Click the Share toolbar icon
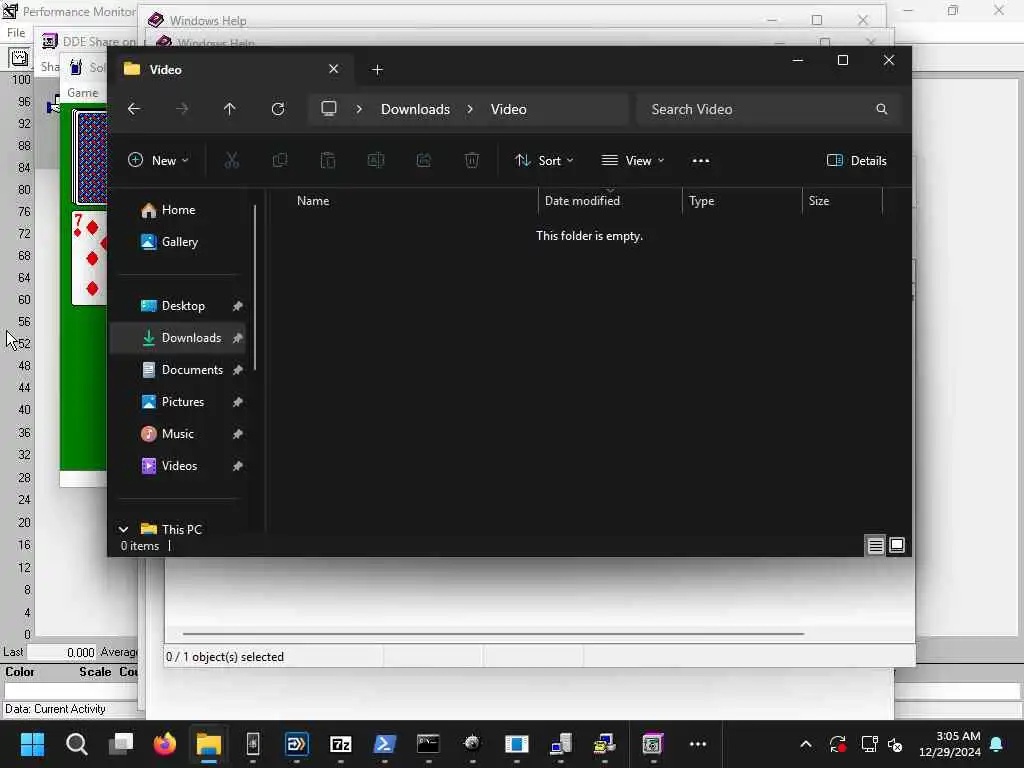Viewport: 1024px width, 768px height. pyautogui.click(x=424, y=161)
